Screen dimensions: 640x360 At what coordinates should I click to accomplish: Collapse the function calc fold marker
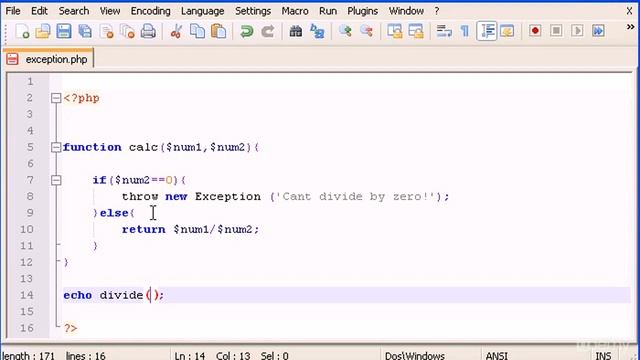(56, 147)
